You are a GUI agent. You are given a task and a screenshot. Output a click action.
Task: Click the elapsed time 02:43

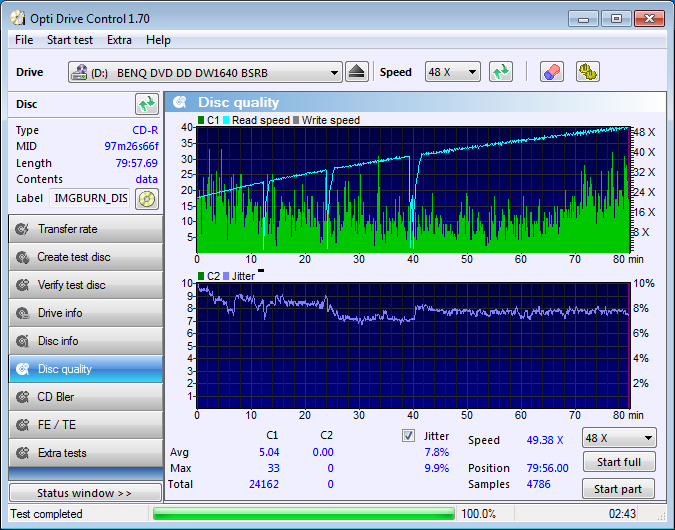point(622,514)
